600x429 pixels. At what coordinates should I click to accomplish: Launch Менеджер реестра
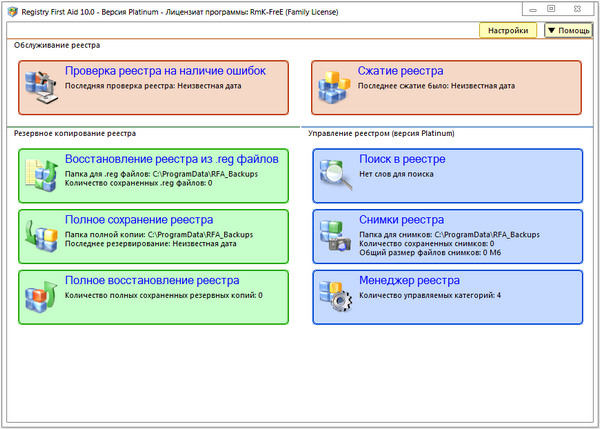click(x=409, y=280)
